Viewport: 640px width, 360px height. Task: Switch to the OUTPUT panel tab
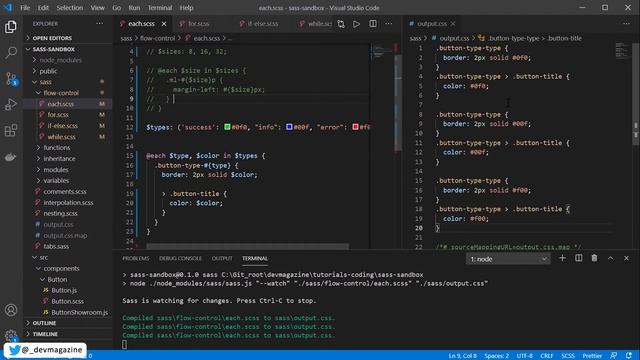coord(222,258)
